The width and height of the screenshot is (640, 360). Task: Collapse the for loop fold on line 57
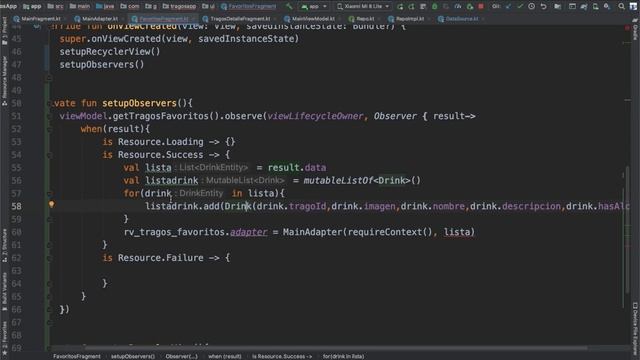pos(49,193)
